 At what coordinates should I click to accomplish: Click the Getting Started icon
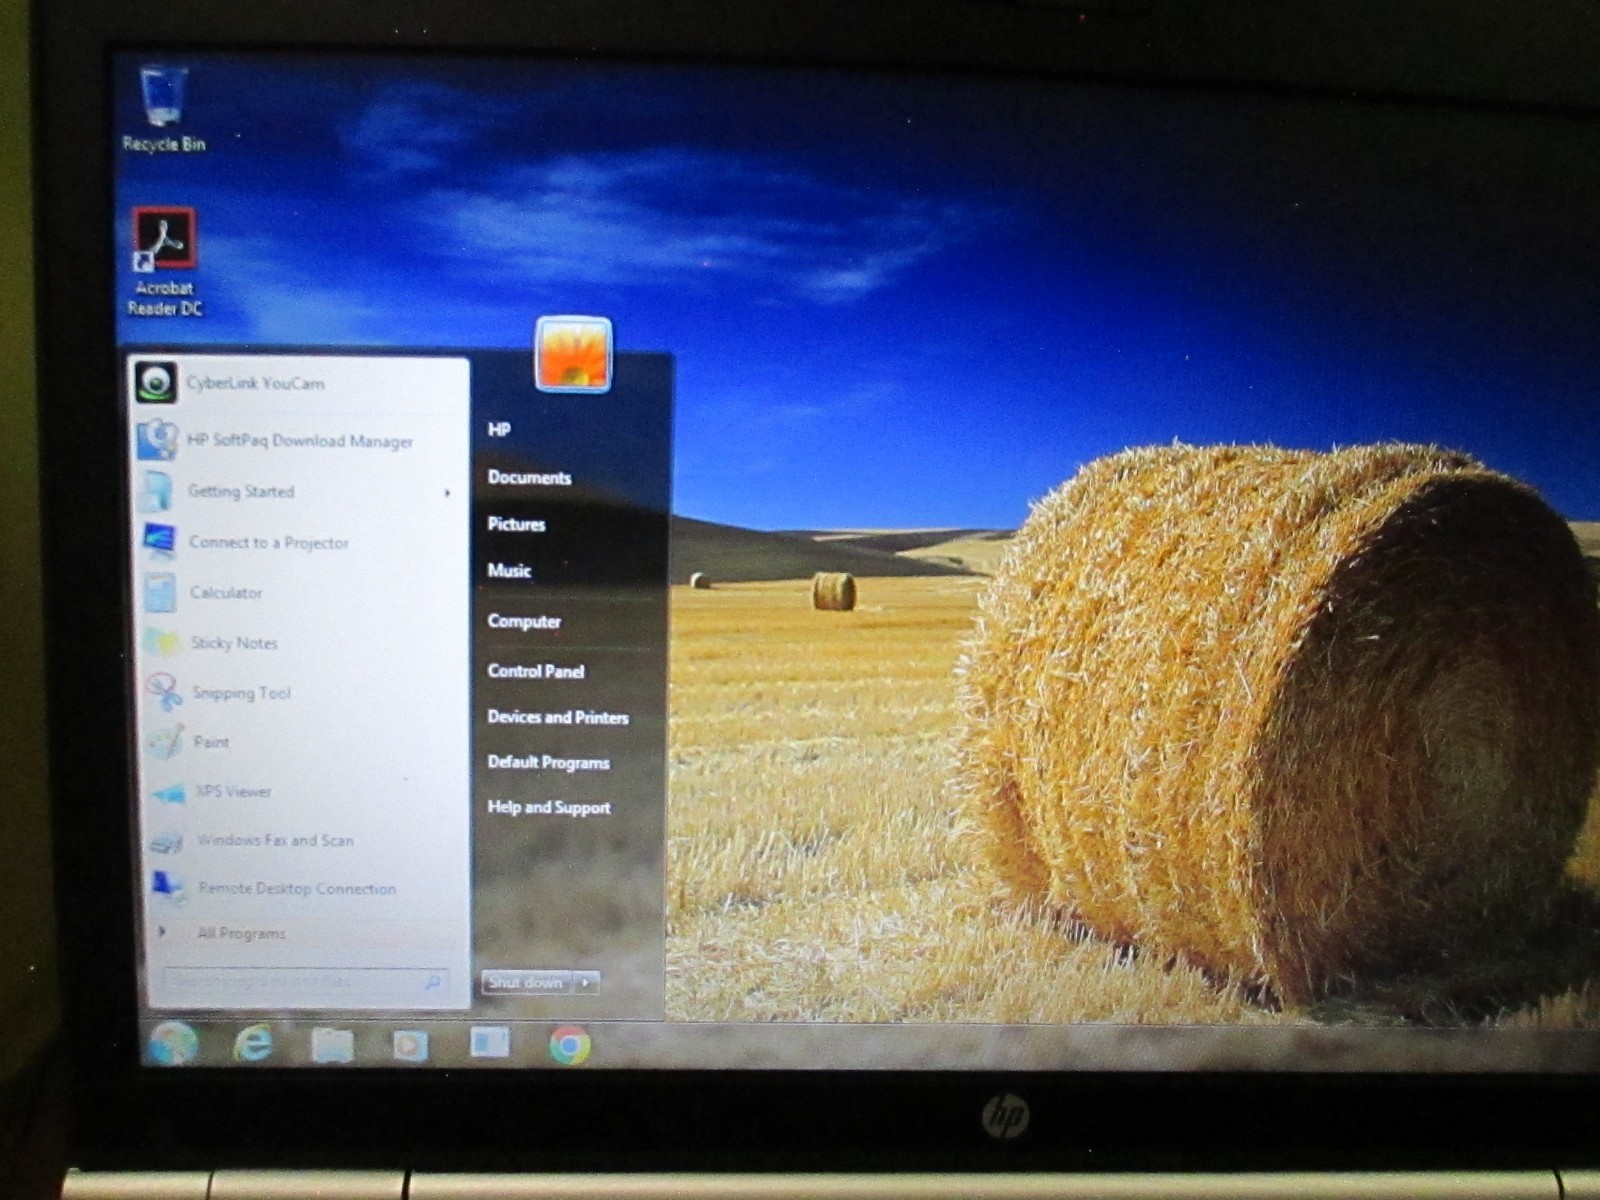(x=157, y=491)
